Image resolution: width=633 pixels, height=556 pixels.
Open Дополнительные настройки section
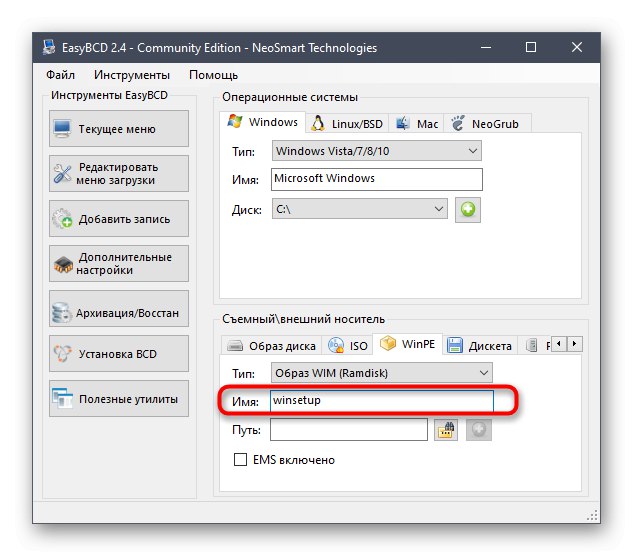pyautogui.click(x=119, y=263)
